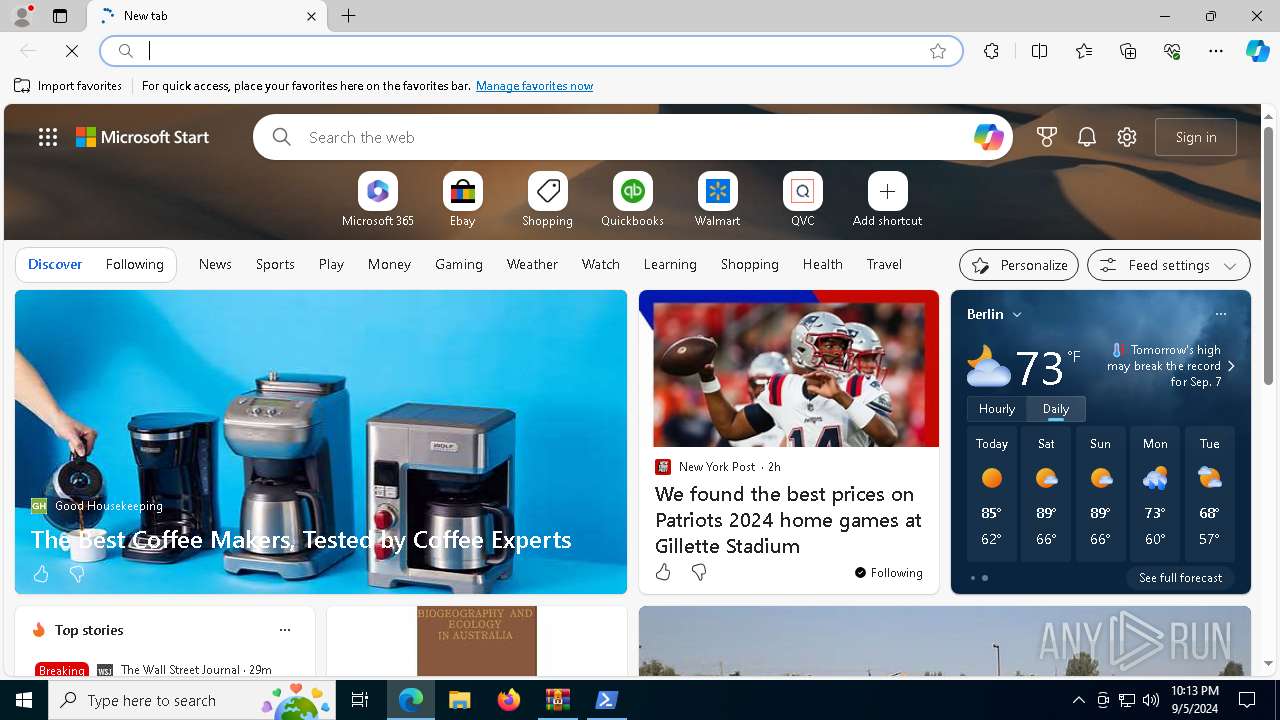The width and height of the screenshot is (1280, 720).
Task: Open the Windows Start menu
Action: click(24, 700)
